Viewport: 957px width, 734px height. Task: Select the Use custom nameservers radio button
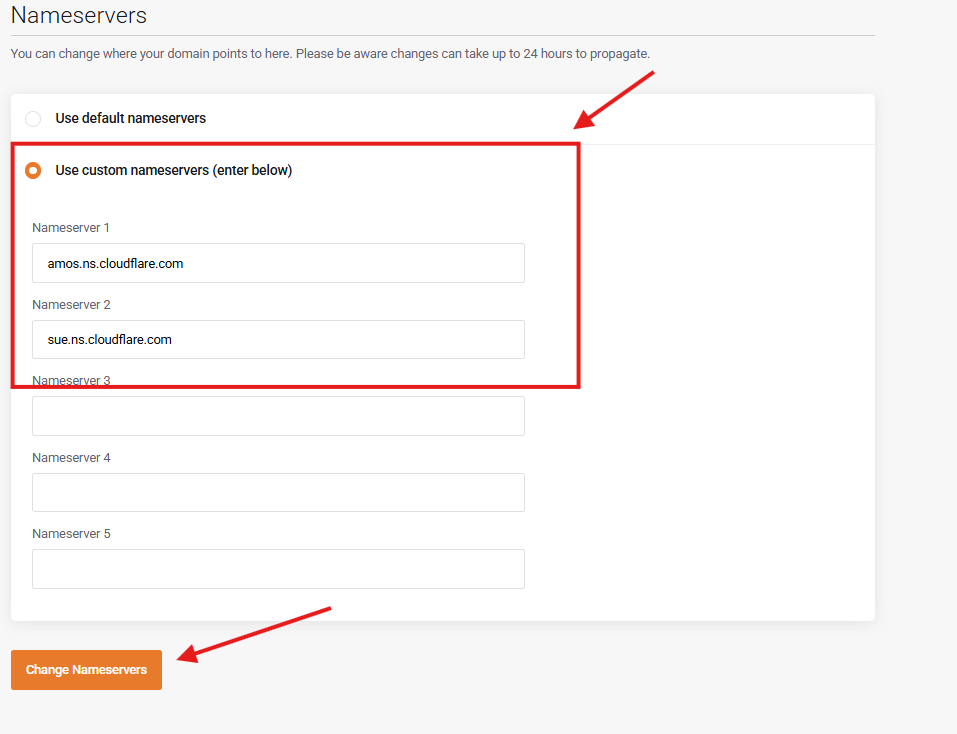[x=33, y=171]
